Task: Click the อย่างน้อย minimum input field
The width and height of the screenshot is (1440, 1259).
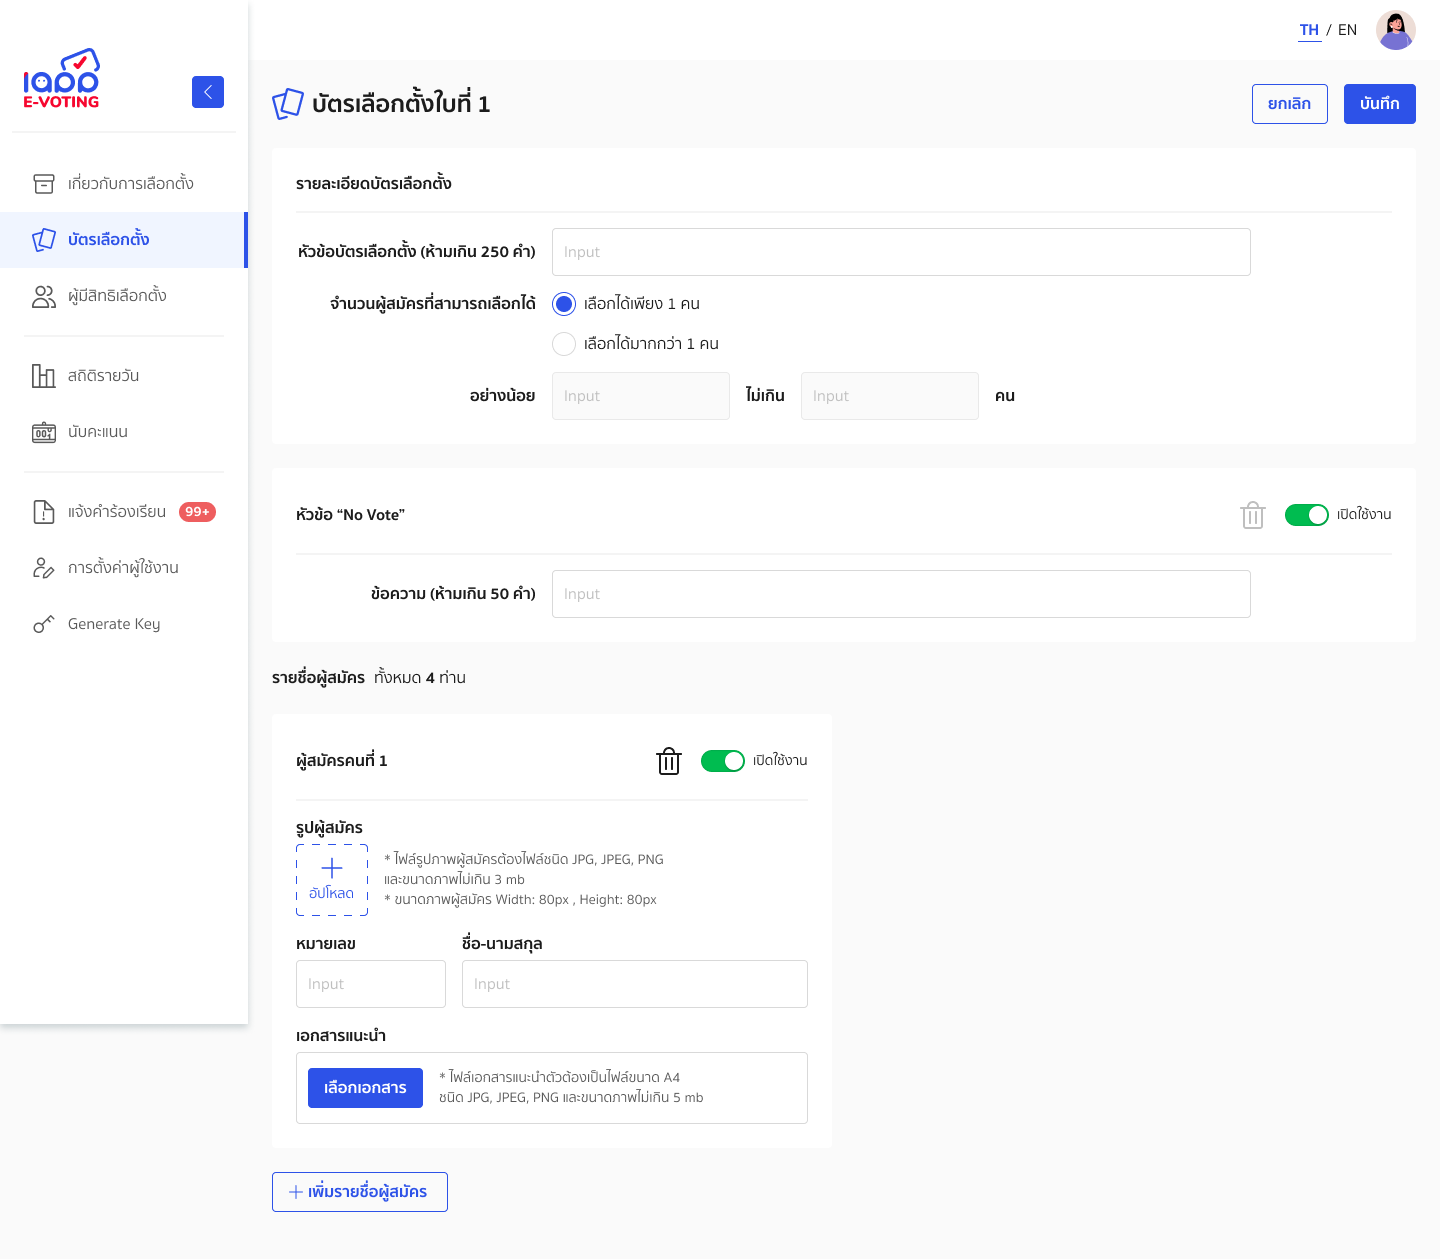Action: (641, 396)
